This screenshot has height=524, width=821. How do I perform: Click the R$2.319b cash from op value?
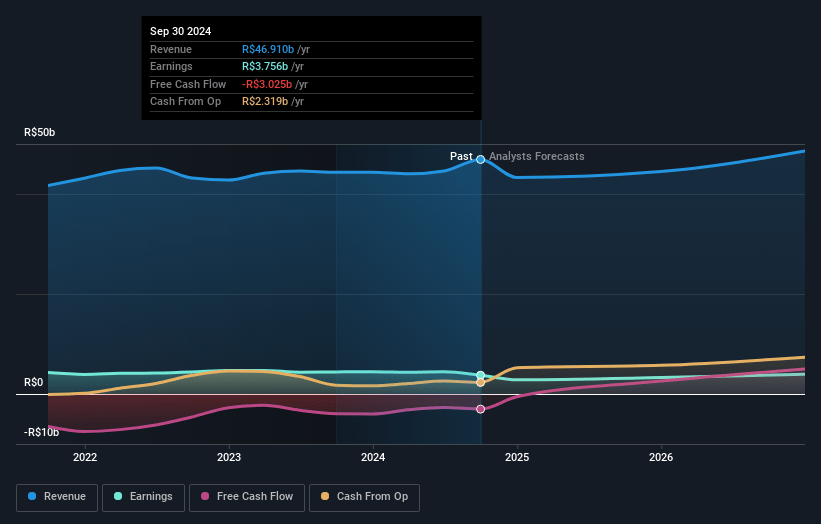[x=265, y=102]
